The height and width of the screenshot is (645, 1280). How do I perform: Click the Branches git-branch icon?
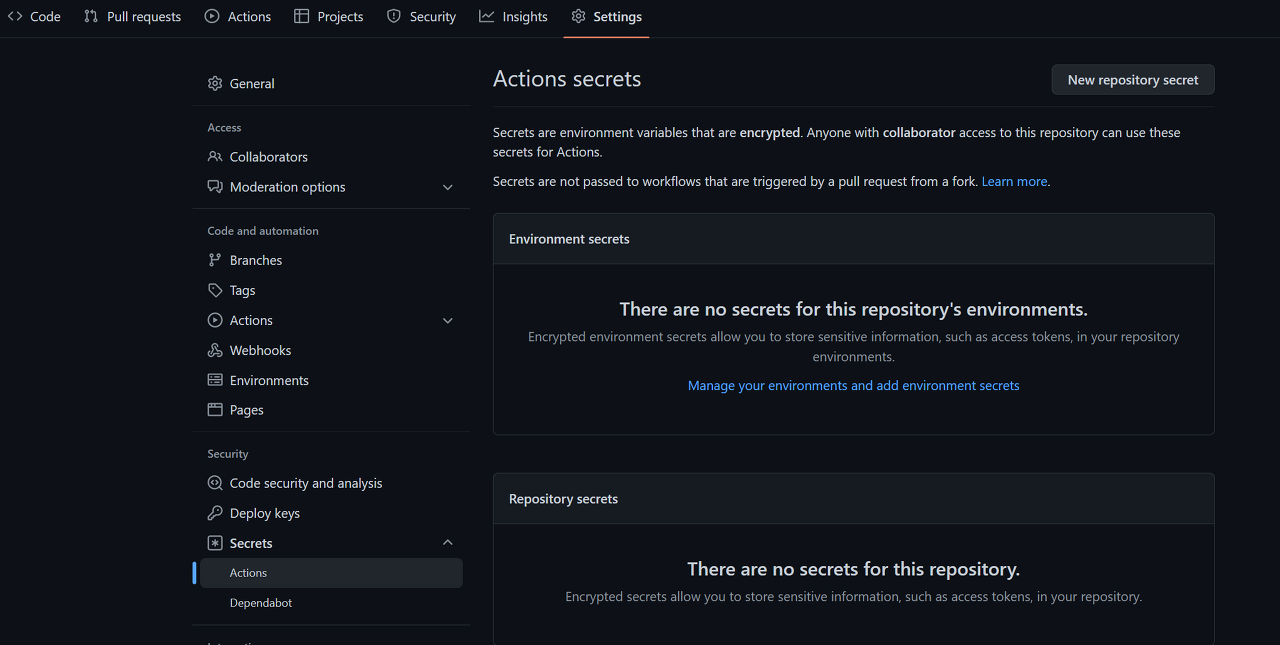pos(215,260)
